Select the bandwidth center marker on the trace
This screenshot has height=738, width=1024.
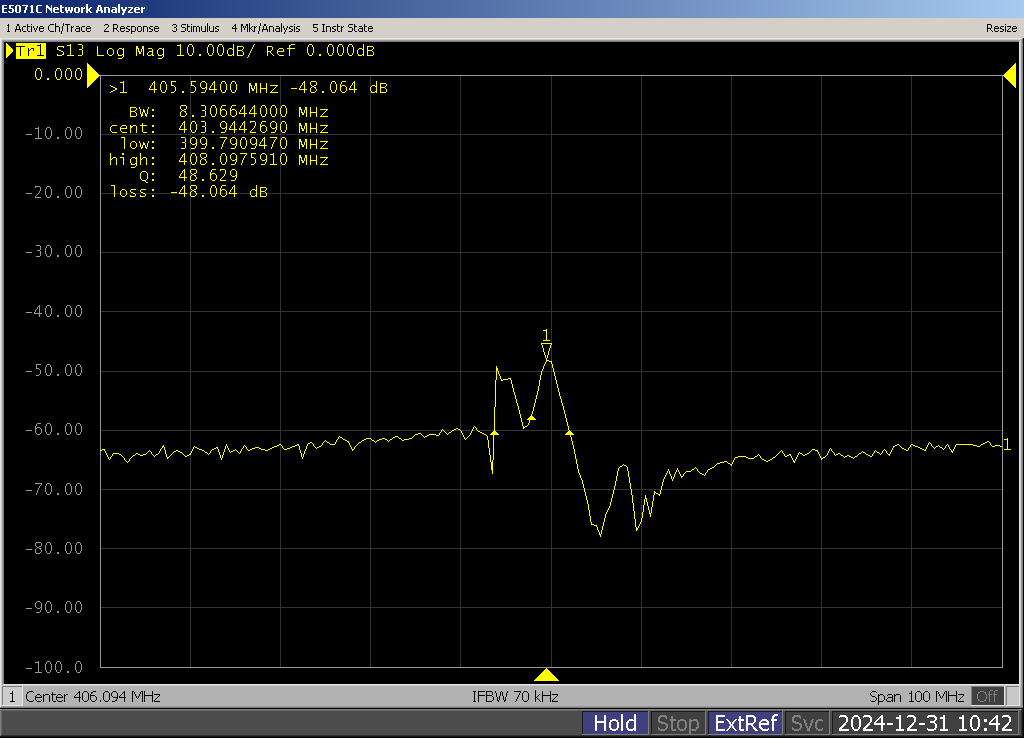click(x=531, y=417)
